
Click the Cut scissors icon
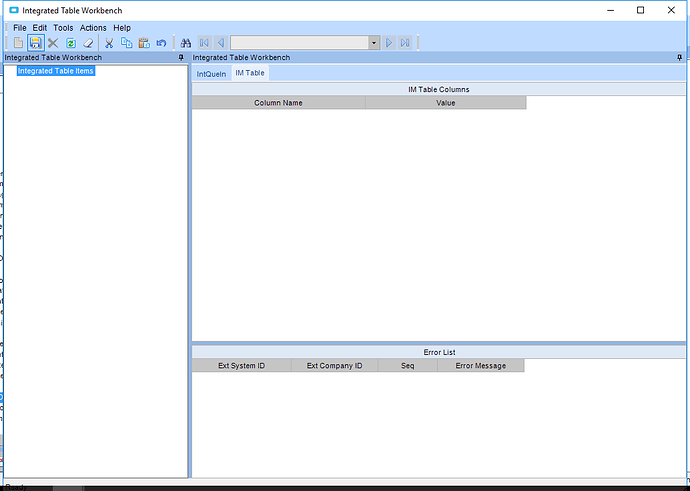click(109, 43)
